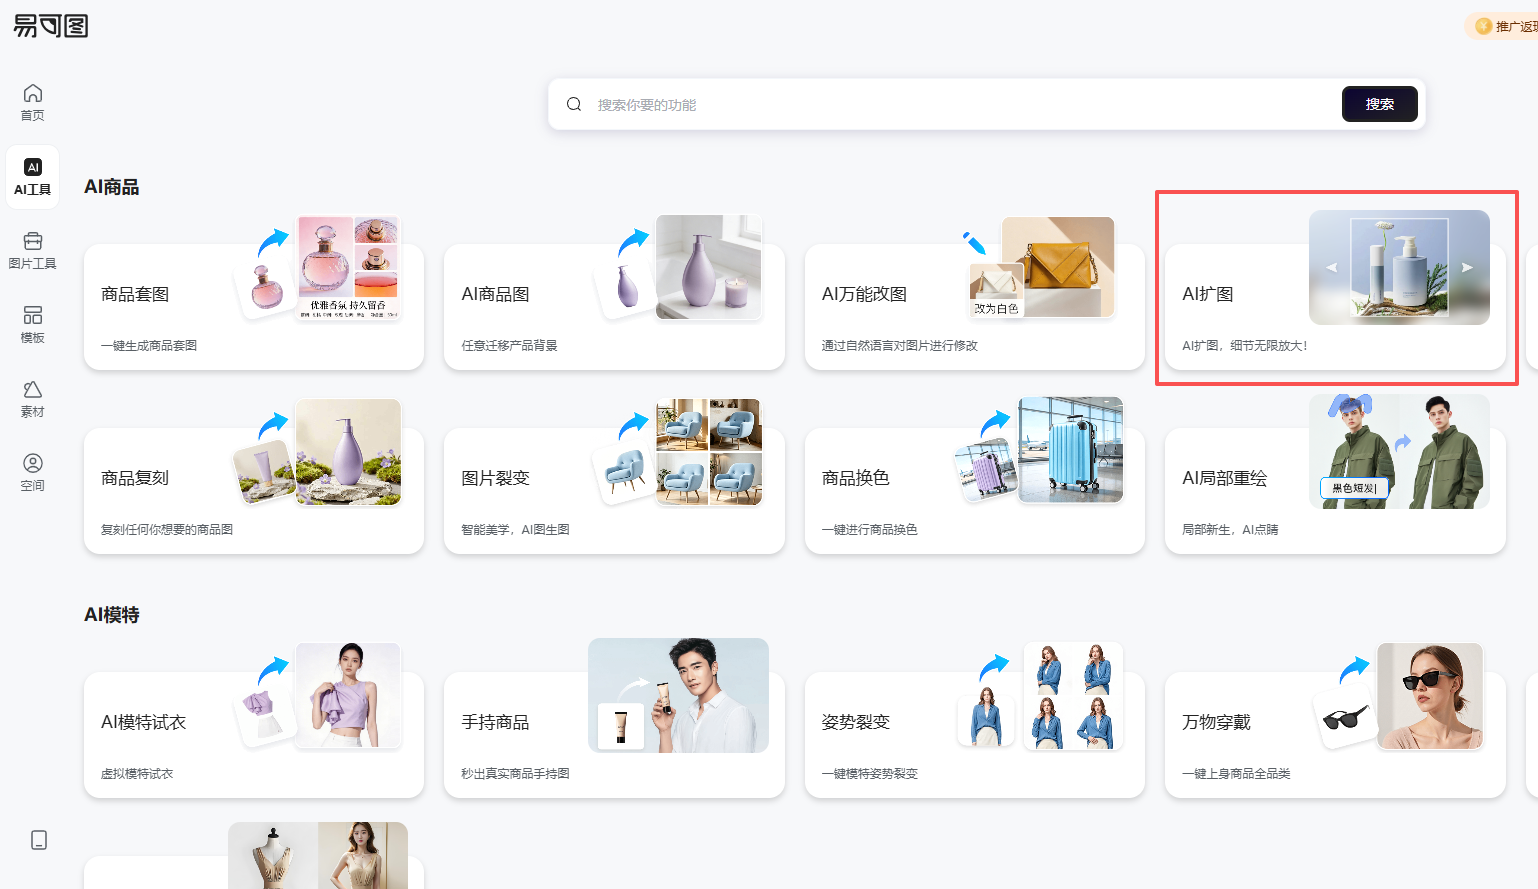Open the 空间 space sidebar icon
This screenshot has height=889, width=1538.
coord(33,473)
